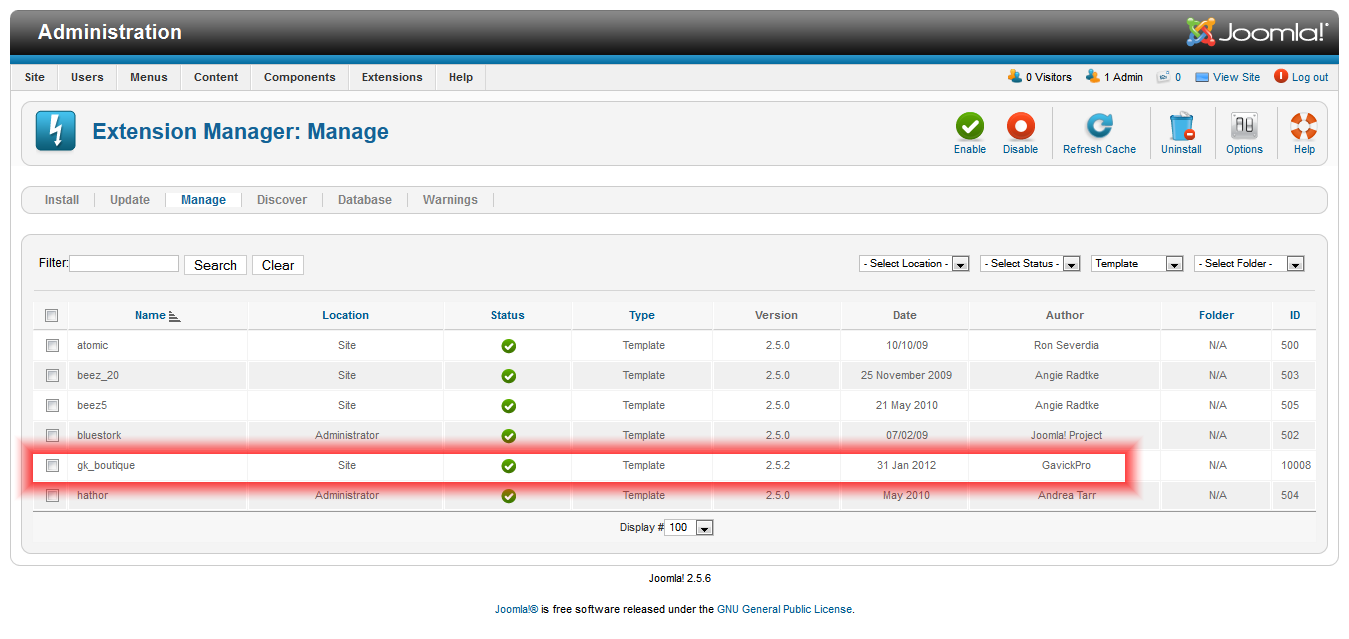The image size is (1349, 639).
Task: Check the gk_boutique row checkbox
Action: tap(52, 465)
